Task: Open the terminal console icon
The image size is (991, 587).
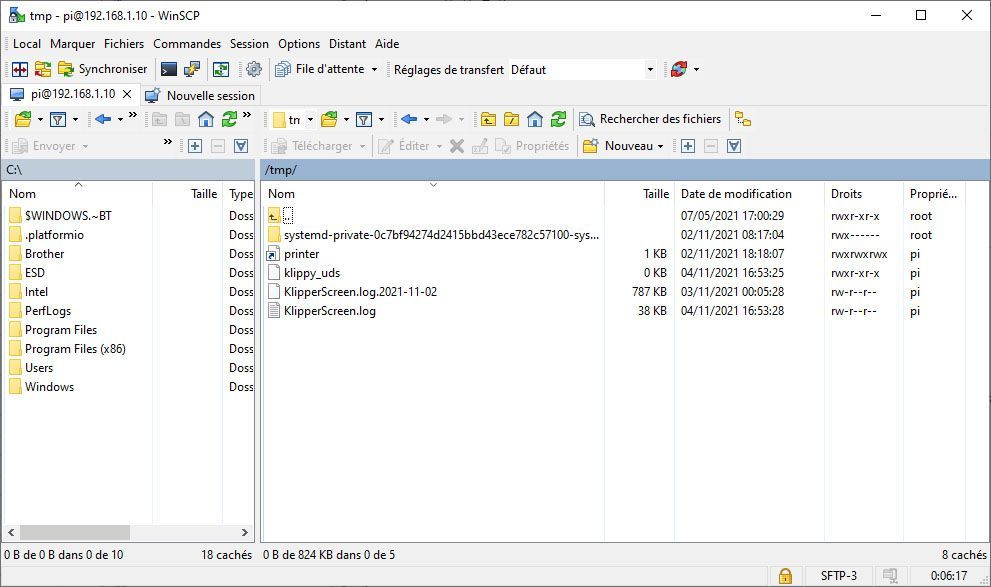Action: click(169, 70)
